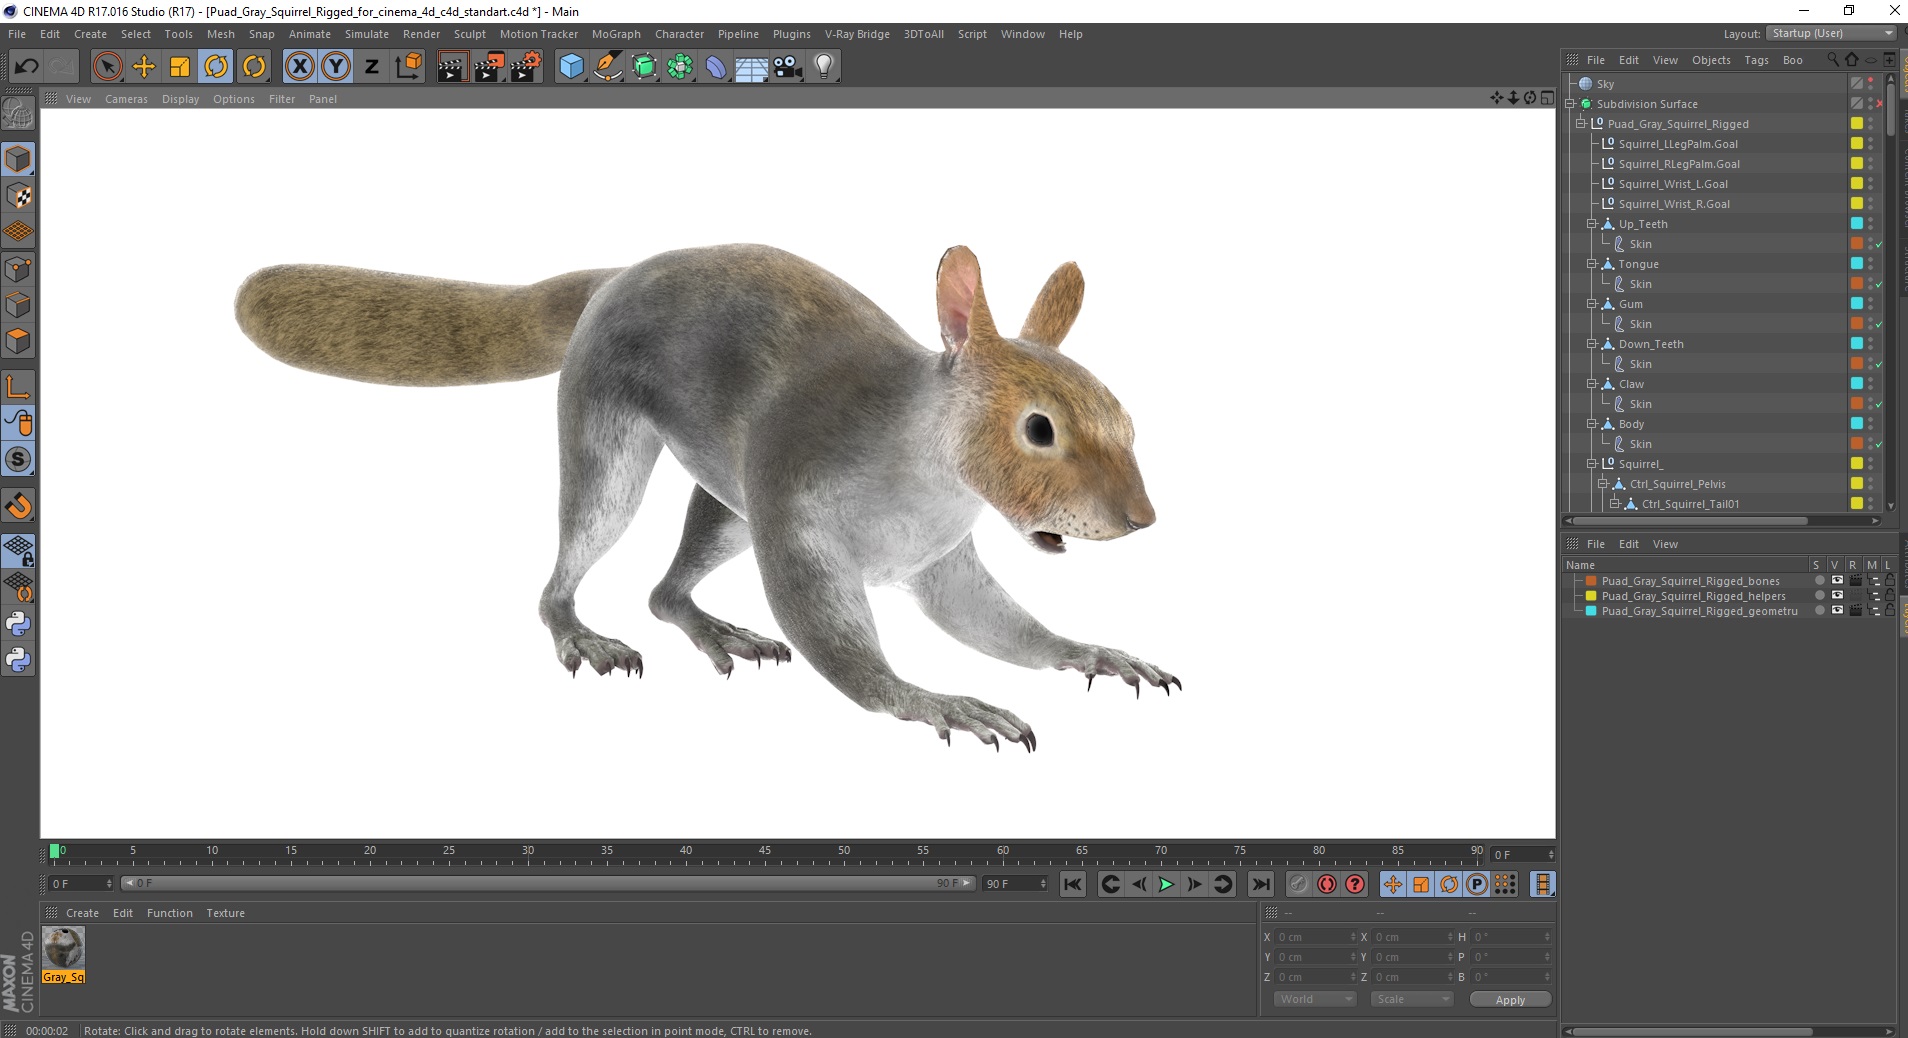This screenshot has width=1908, height=1038.
Task: Select the Scale tool
Action: point(180,66)
